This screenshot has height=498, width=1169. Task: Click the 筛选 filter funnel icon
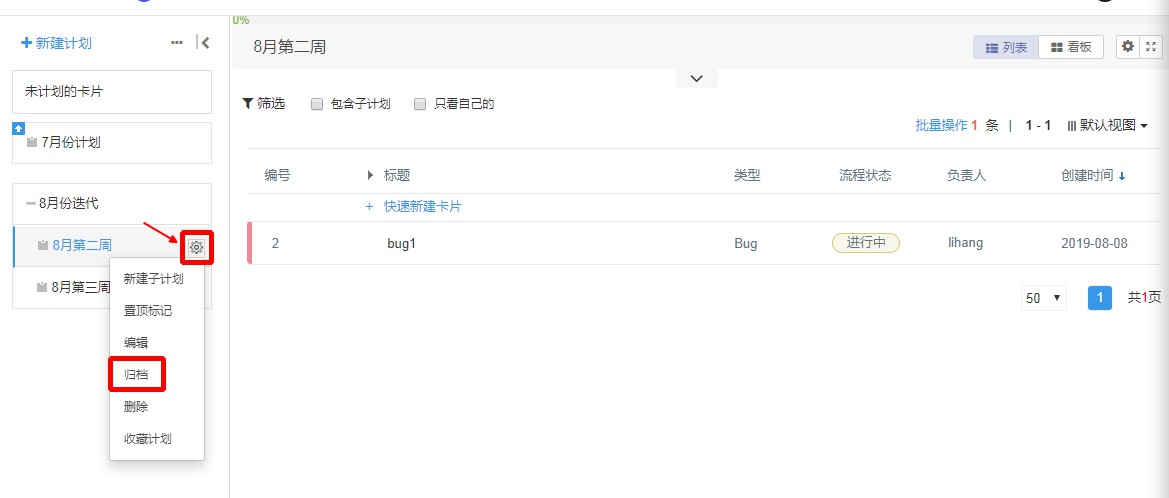(248, 103)
